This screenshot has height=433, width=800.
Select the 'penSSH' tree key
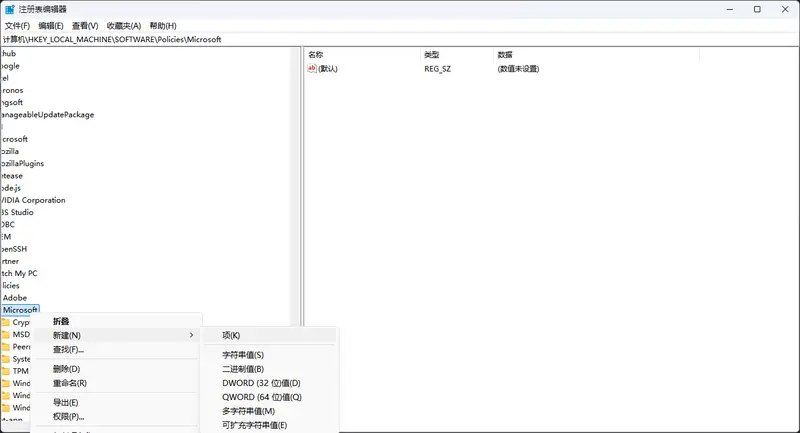tap(14, 249)
